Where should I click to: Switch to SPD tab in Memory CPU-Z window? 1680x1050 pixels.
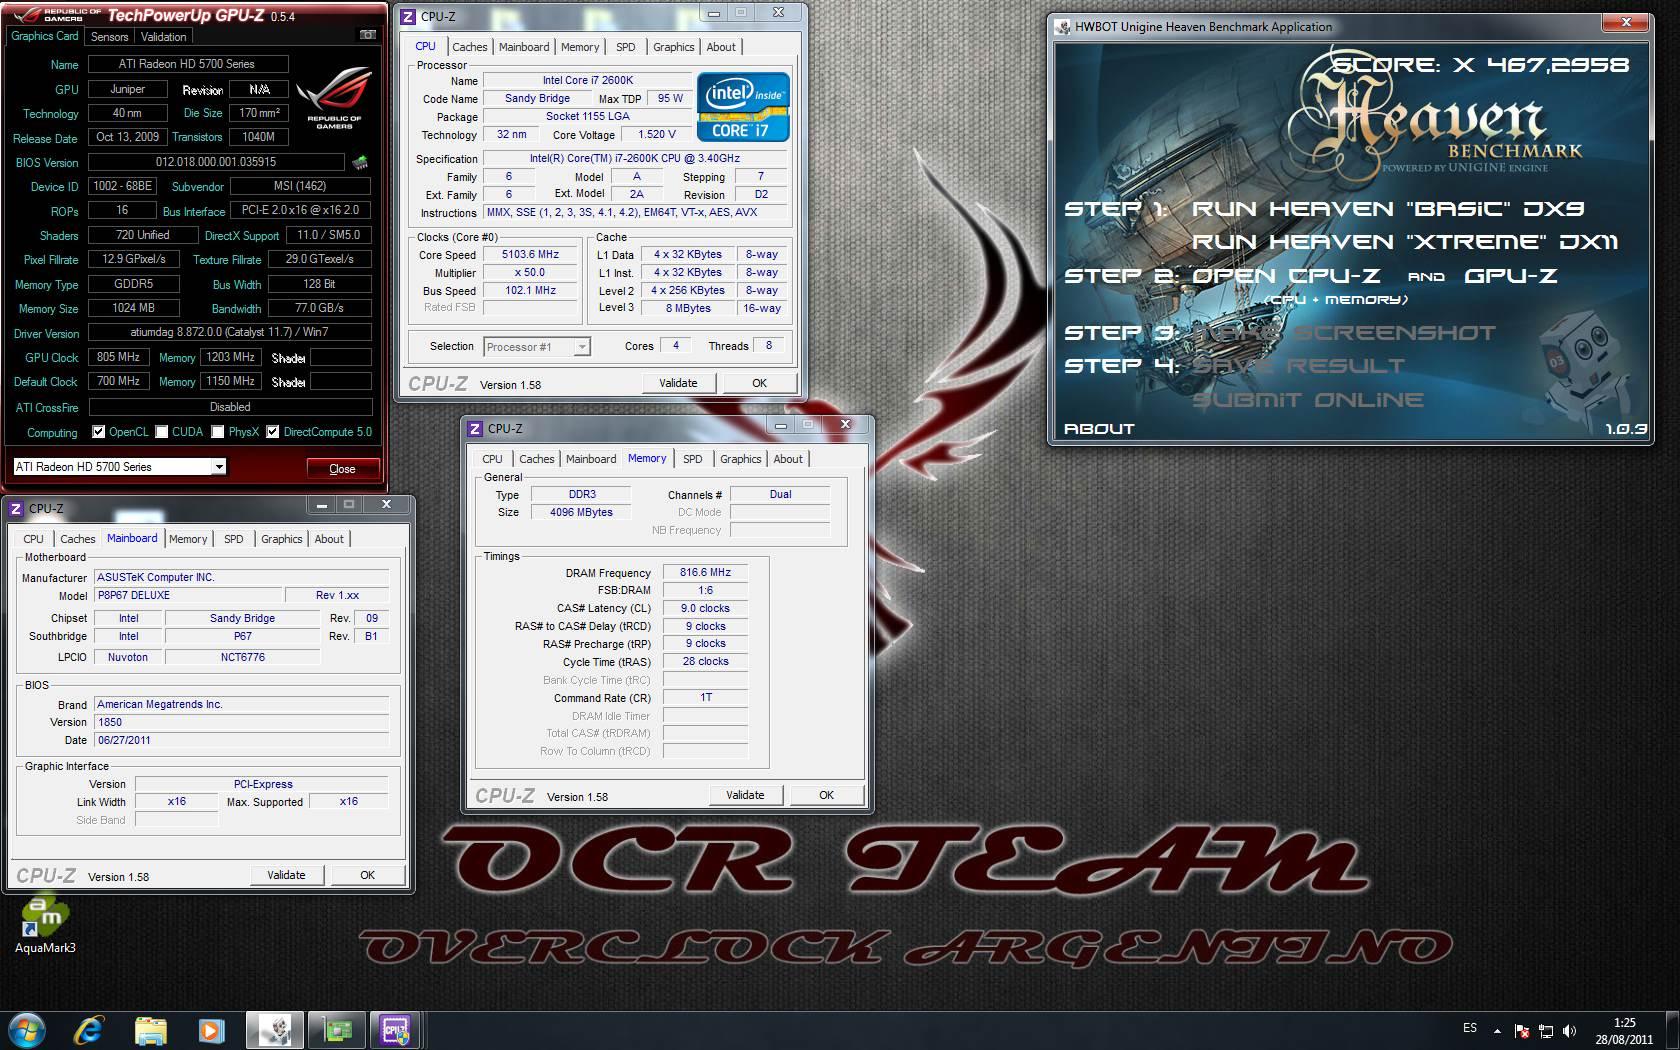(x=692, y=459)
